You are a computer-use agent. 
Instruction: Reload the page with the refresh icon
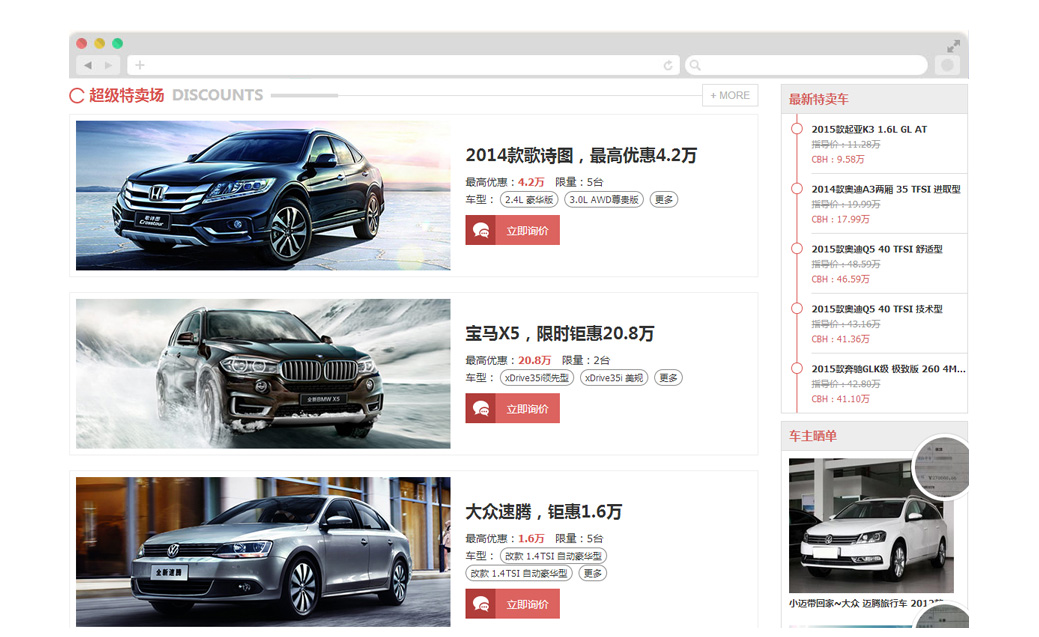point(668,65)
